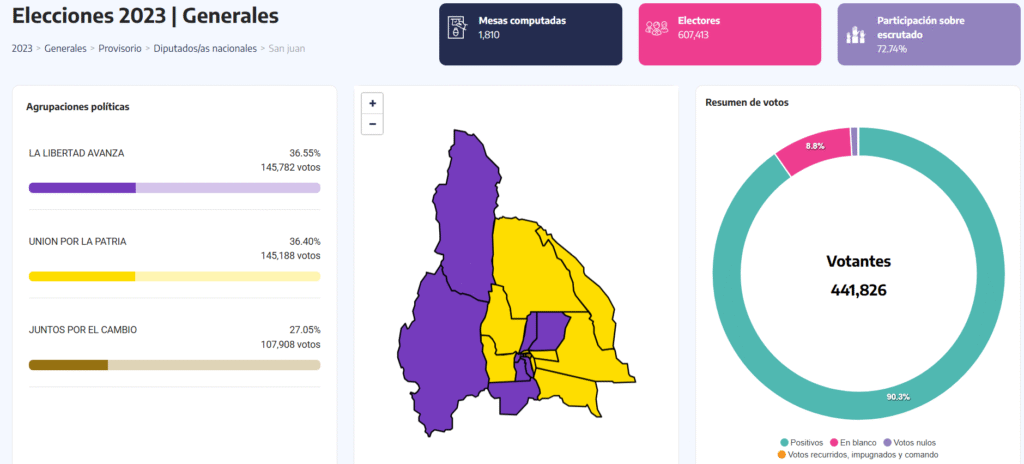Select LA LIBERTAD AVANZA party name
The image size is (1024, 464).
point(76,153)
